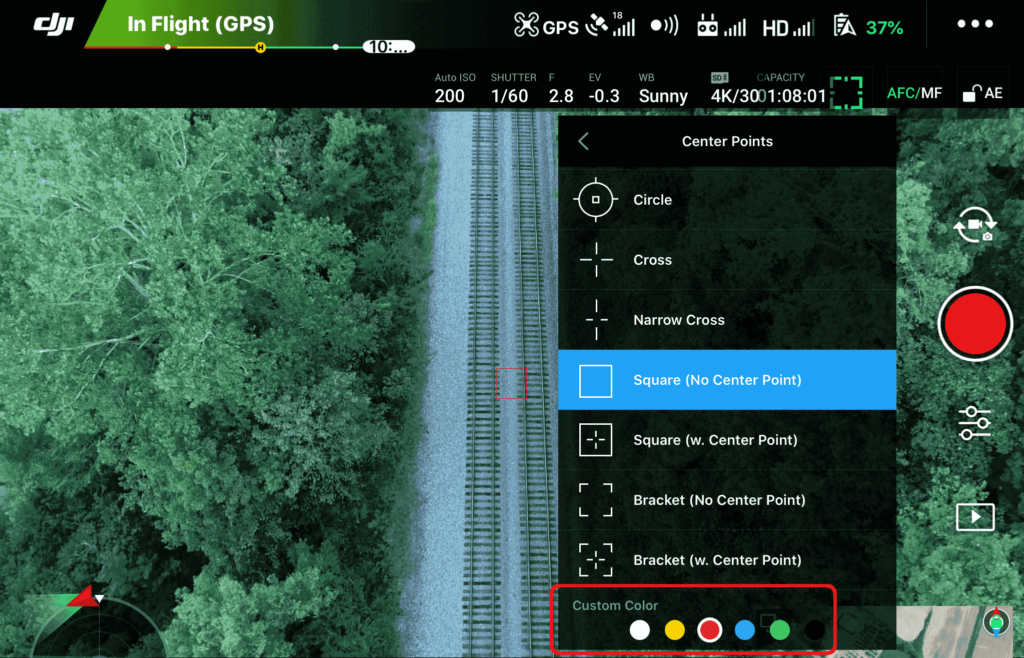The width and height of the screenshot is (1024, 658).
Task: Select the Circle center point
Action: coord(727,200)
